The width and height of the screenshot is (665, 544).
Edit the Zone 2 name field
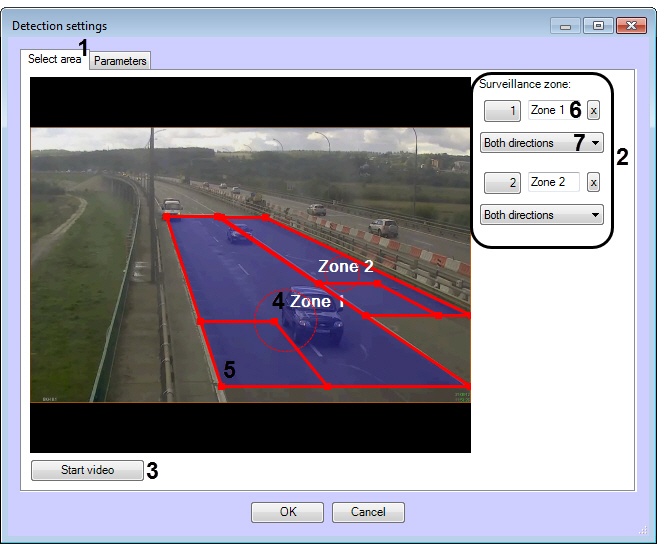[554, 182]
